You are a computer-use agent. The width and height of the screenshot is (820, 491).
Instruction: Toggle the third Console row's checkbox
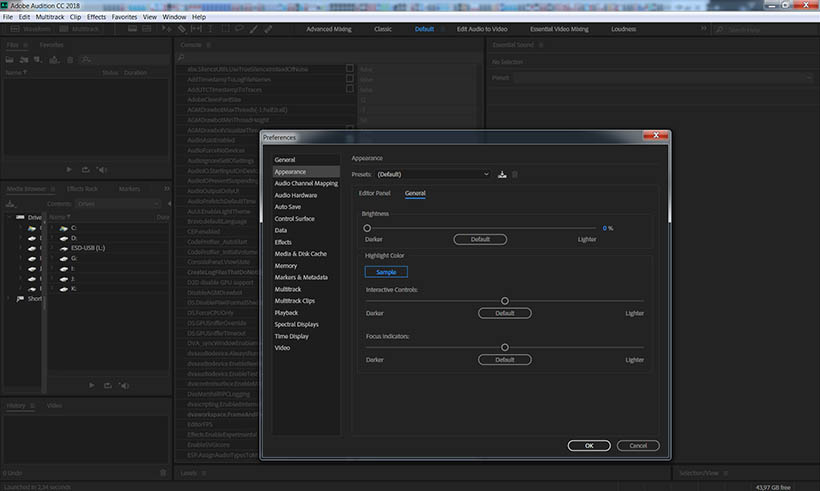tap(350, 89)
